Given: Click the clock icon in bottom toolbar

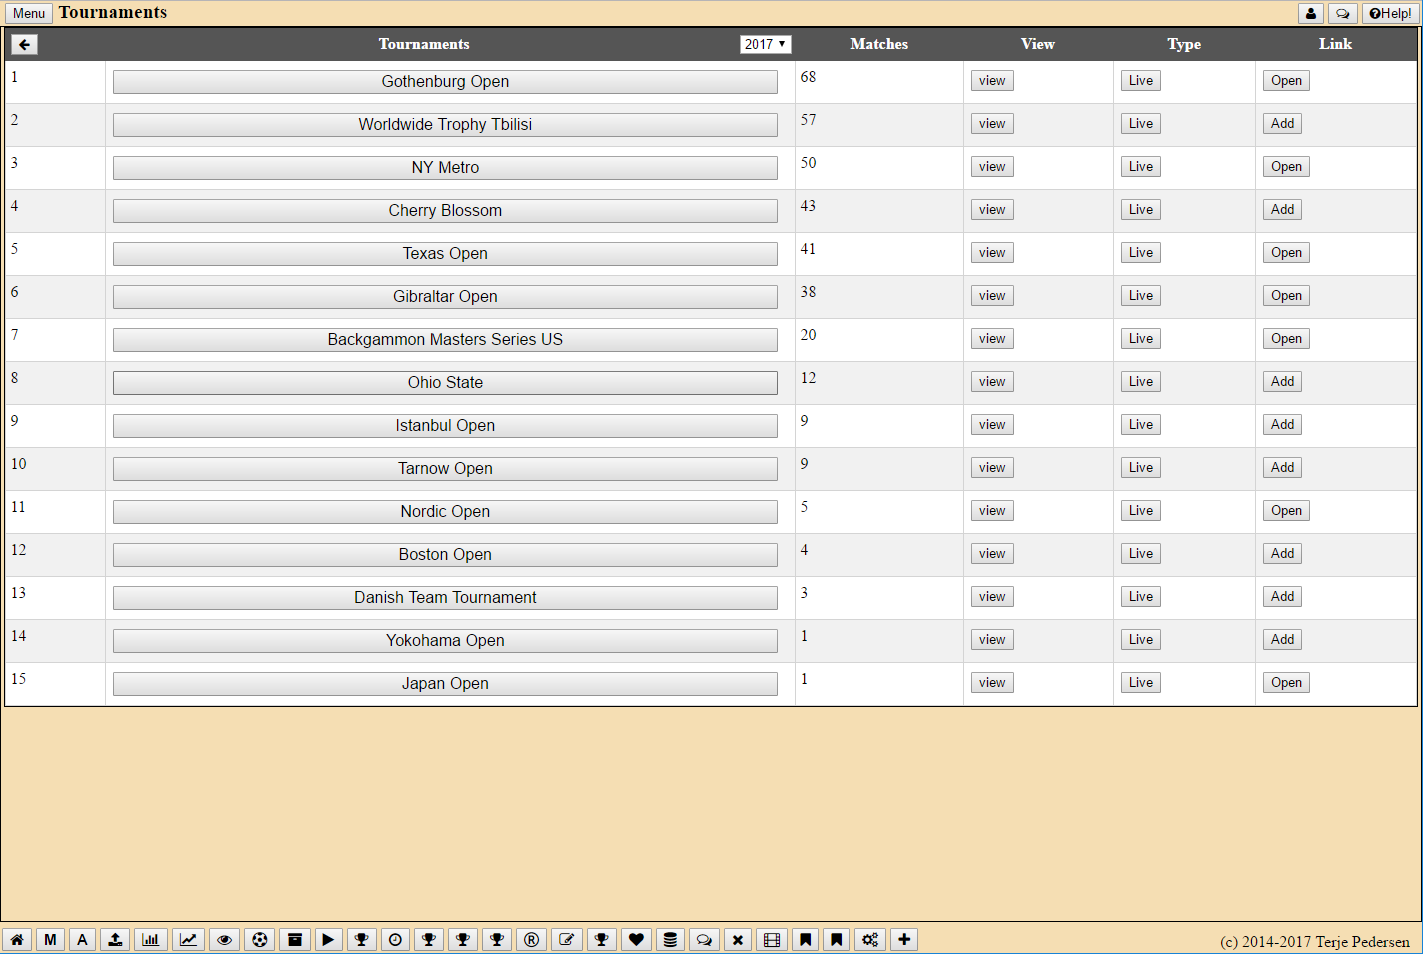Looking at the screenshot, I should click(x=396, y=940).
